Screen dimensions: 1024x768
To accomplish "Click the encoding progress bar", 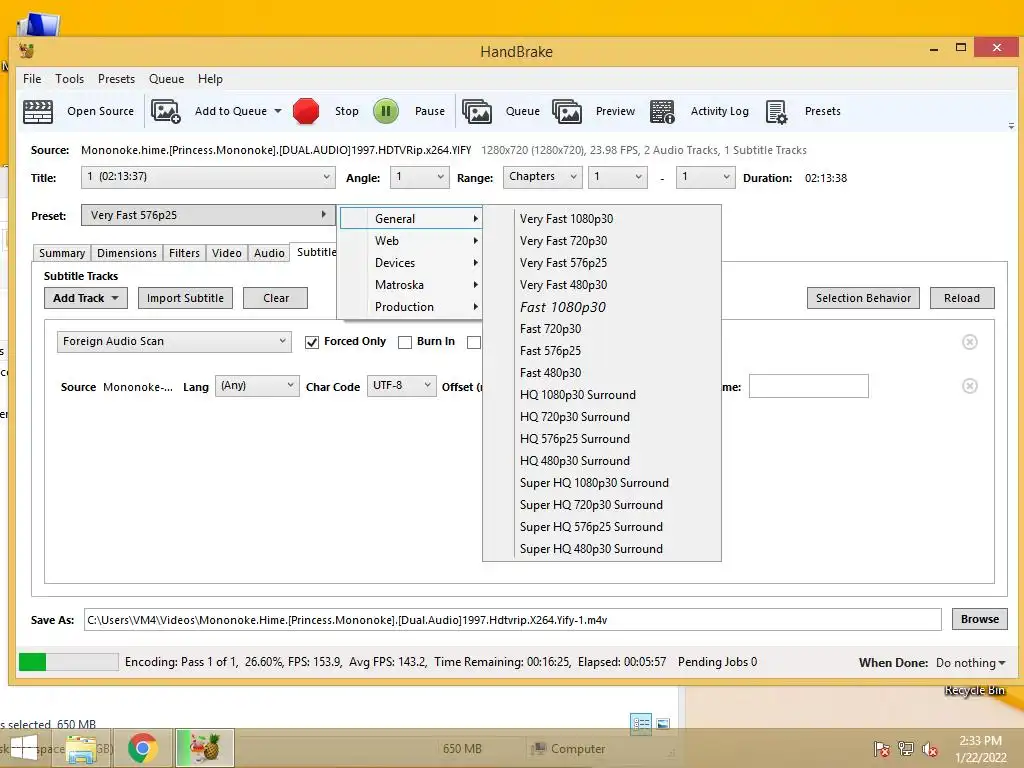I will pos(69,662).
